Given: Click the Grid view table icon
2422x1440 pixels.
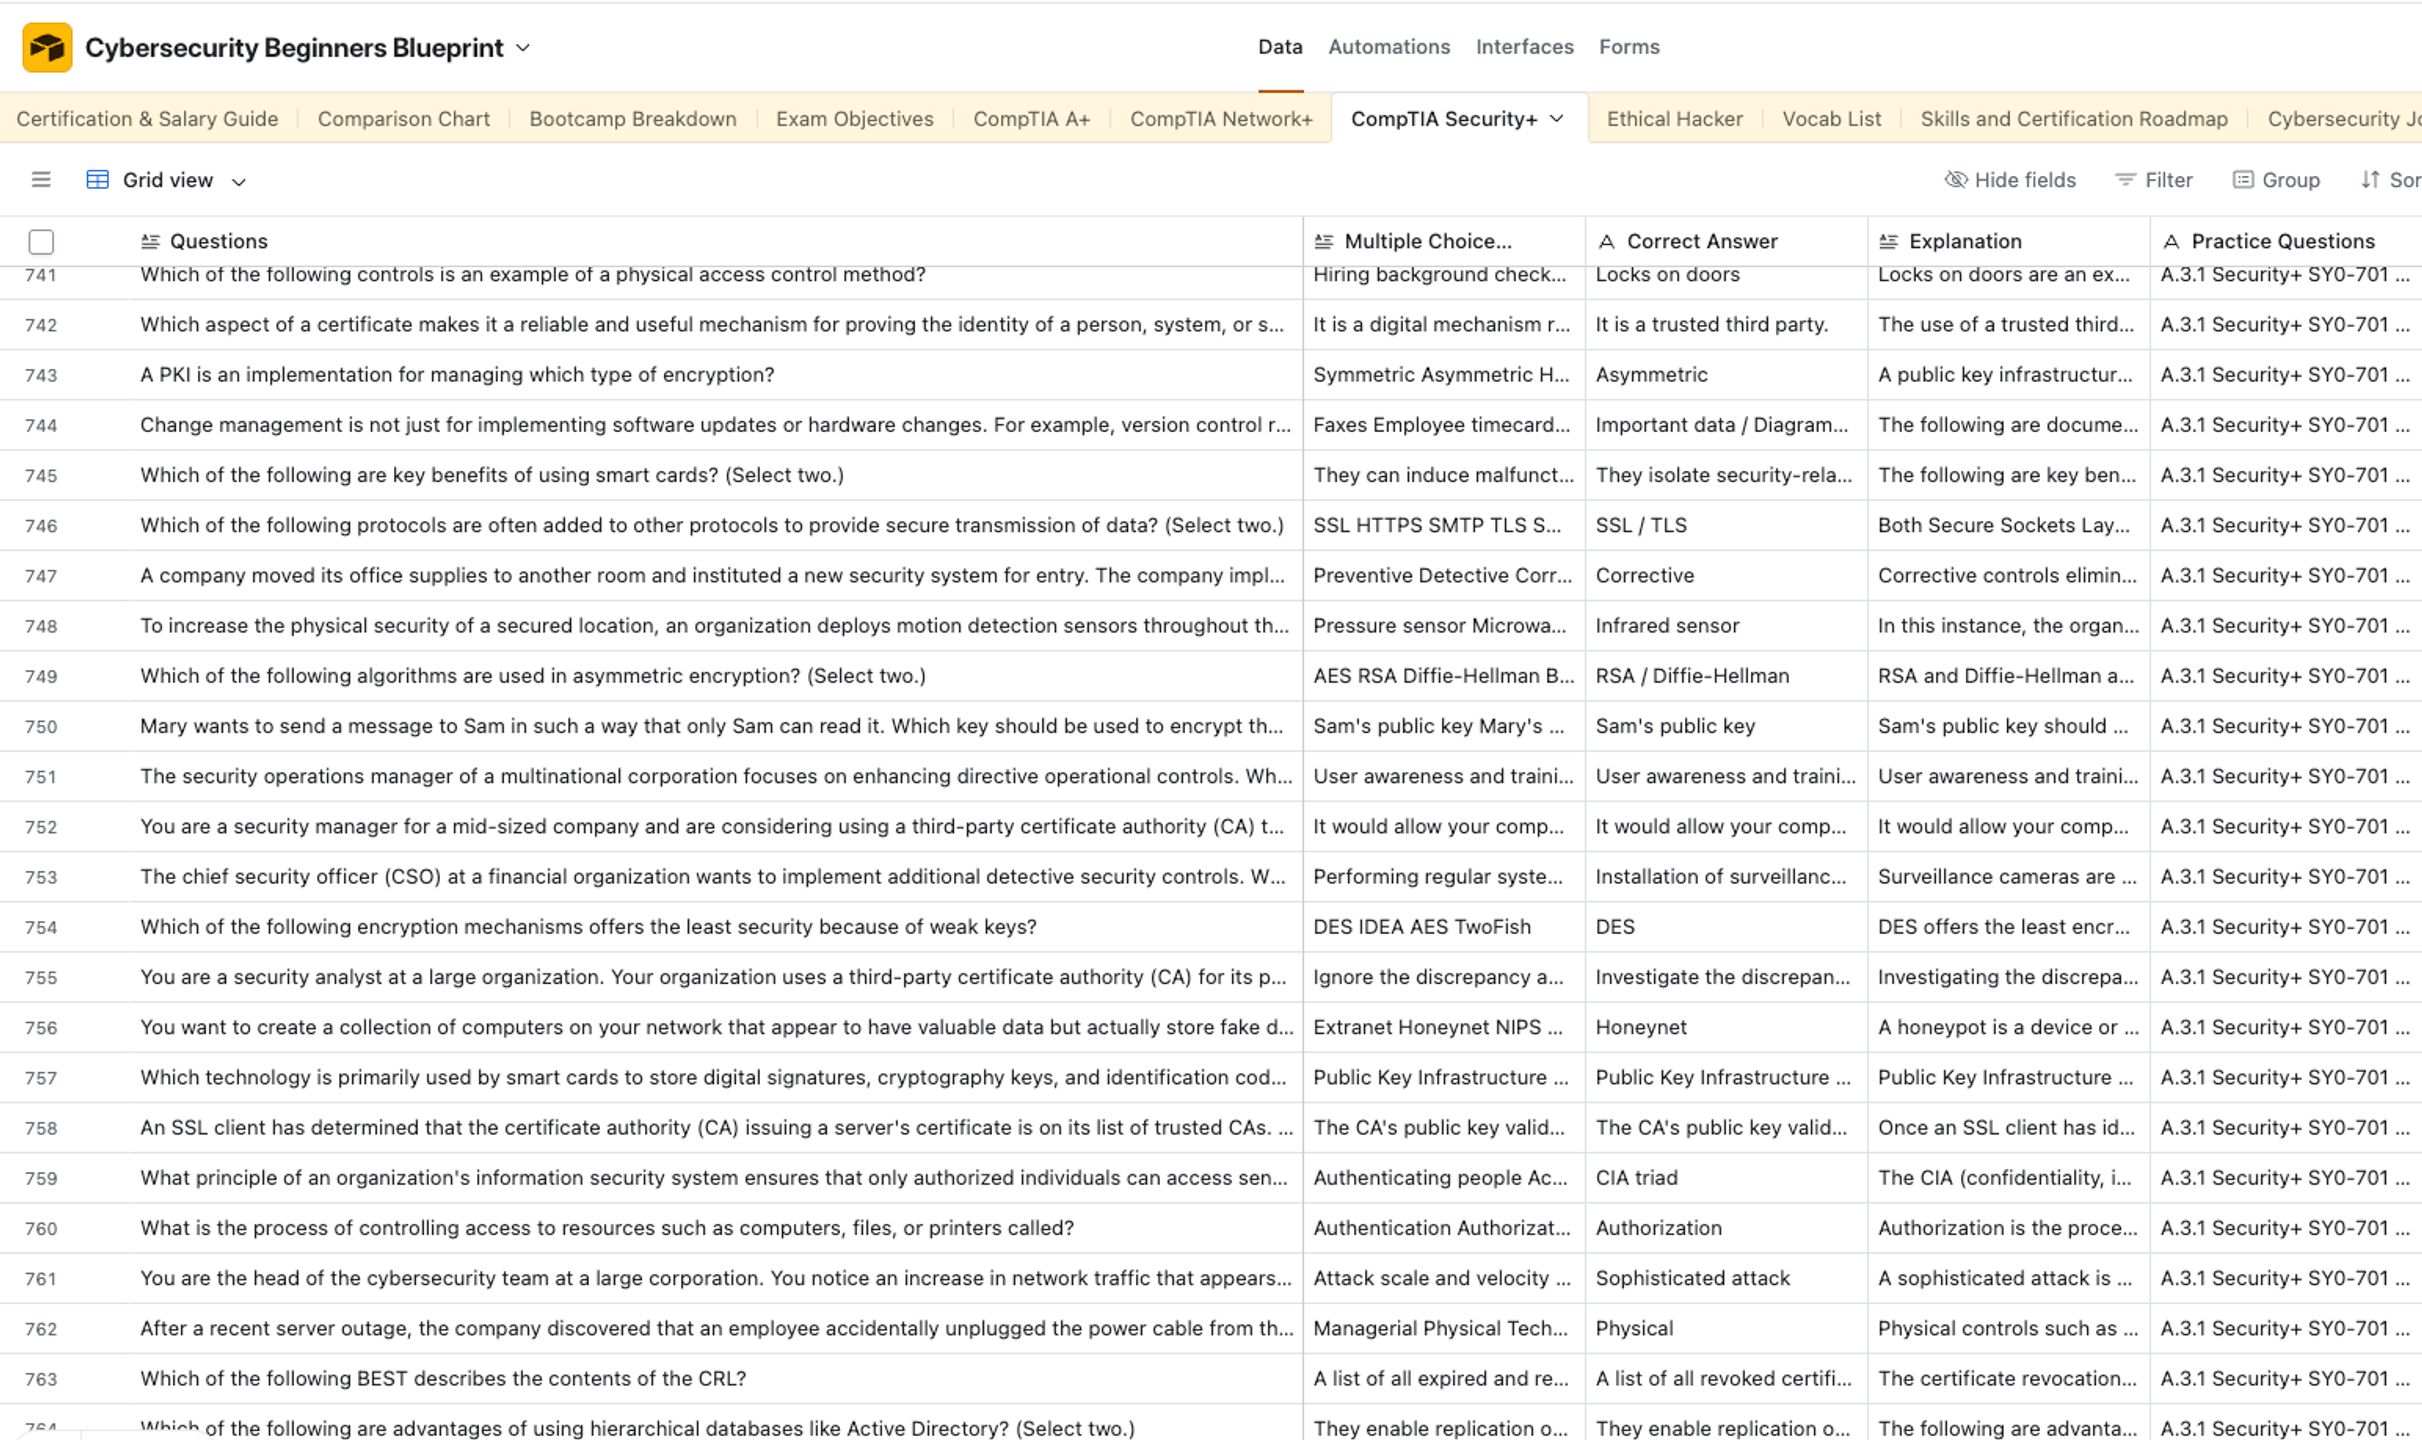Looking at the screenshot, I should 97,180.
